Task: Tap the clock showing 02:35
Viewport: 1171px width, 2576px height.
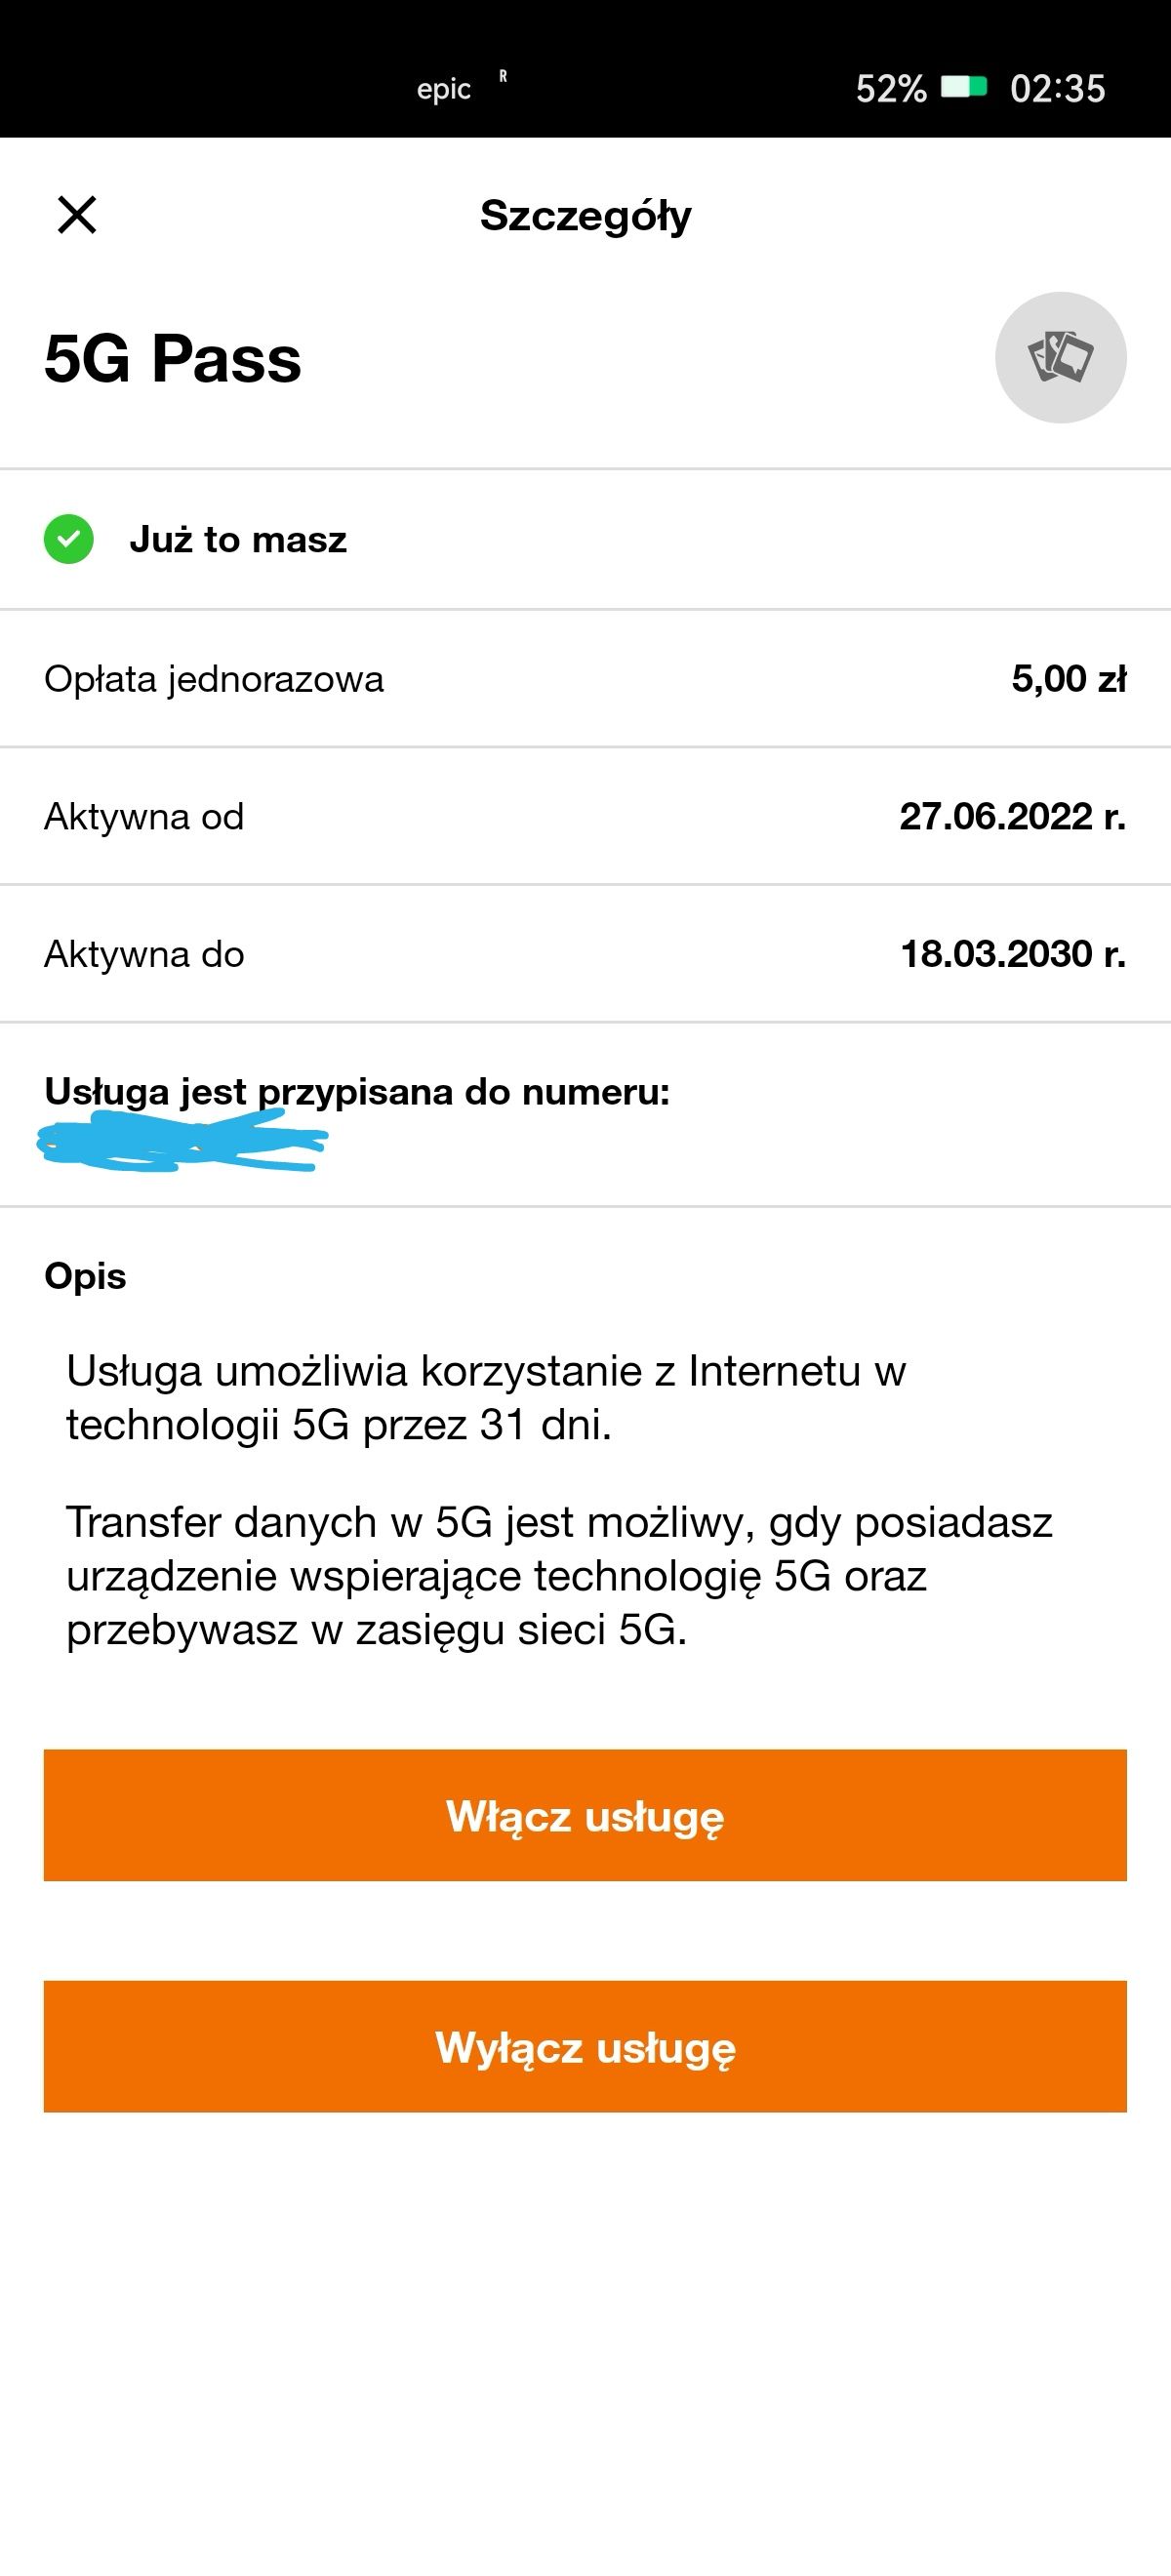Action: tap(1058, 88)
